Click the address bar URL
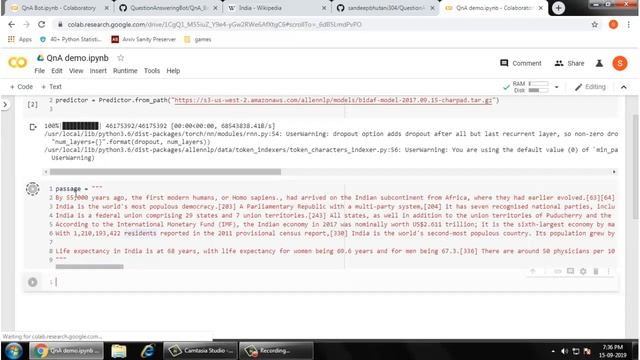The image size is (640, 360). [x=214, y=24]
